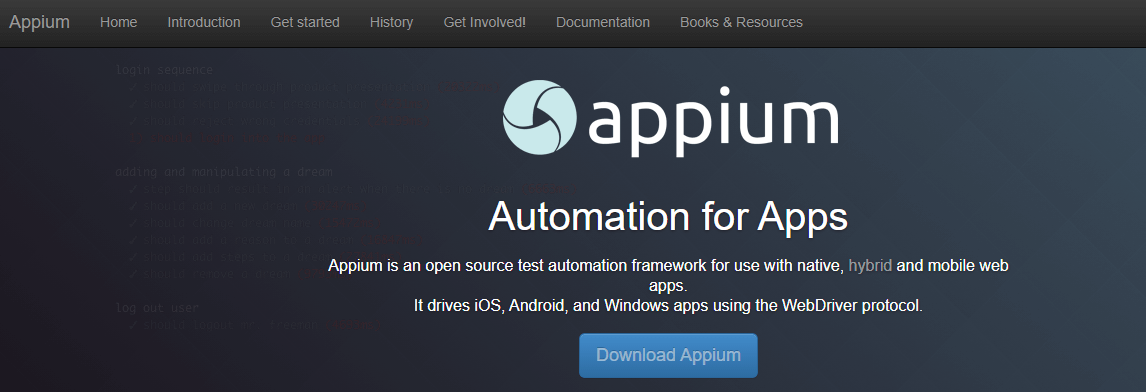The width and height of the screenshot is (1146, 392).
Task: Click the Download Appium button
Action: click(x=668, y=355)
